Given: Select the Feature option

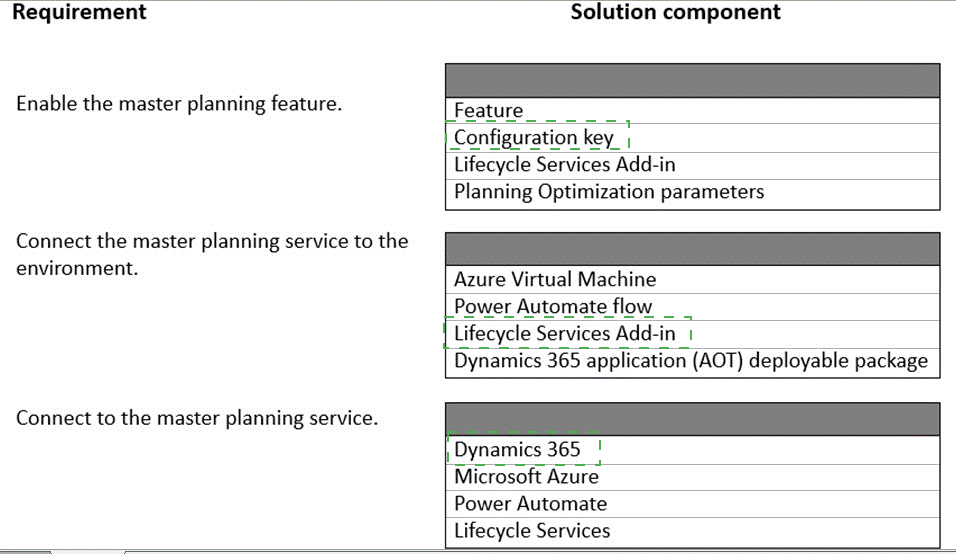Looking at the screenshot, I should click(x=489, y=111).
